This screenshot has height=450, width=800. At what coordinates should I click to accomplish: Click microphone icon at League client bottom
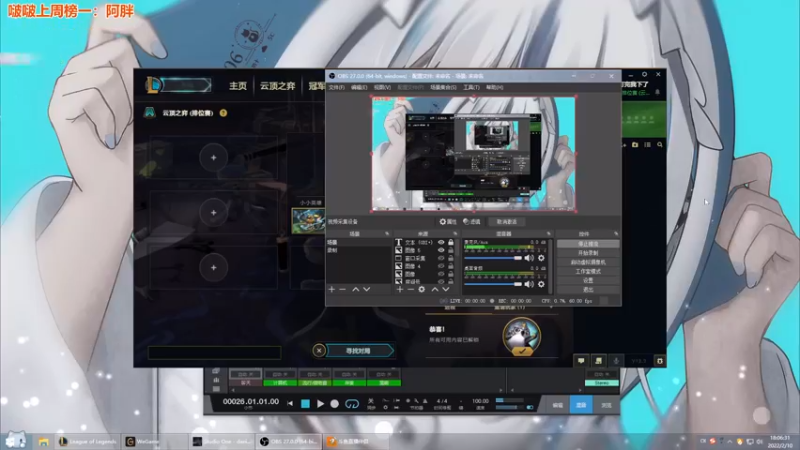point(616,361)
